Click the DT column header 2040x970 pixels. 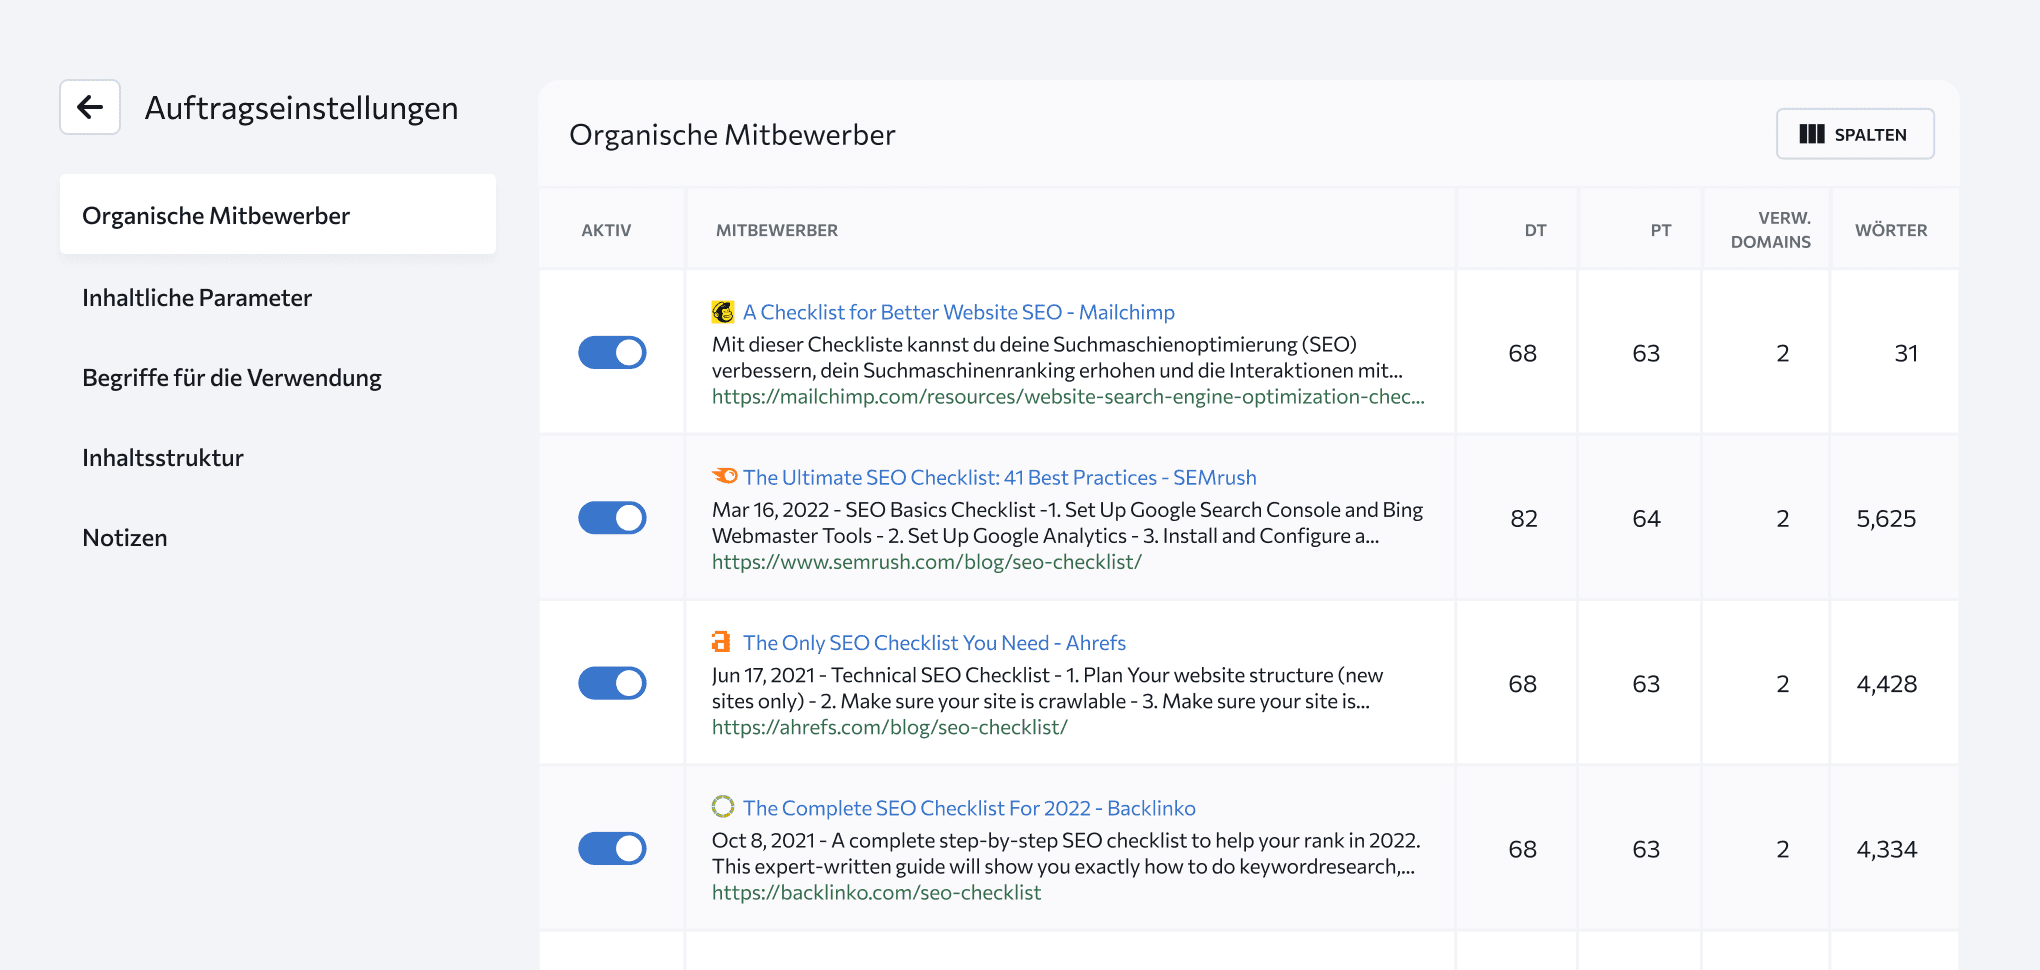tap(1536, 229)
